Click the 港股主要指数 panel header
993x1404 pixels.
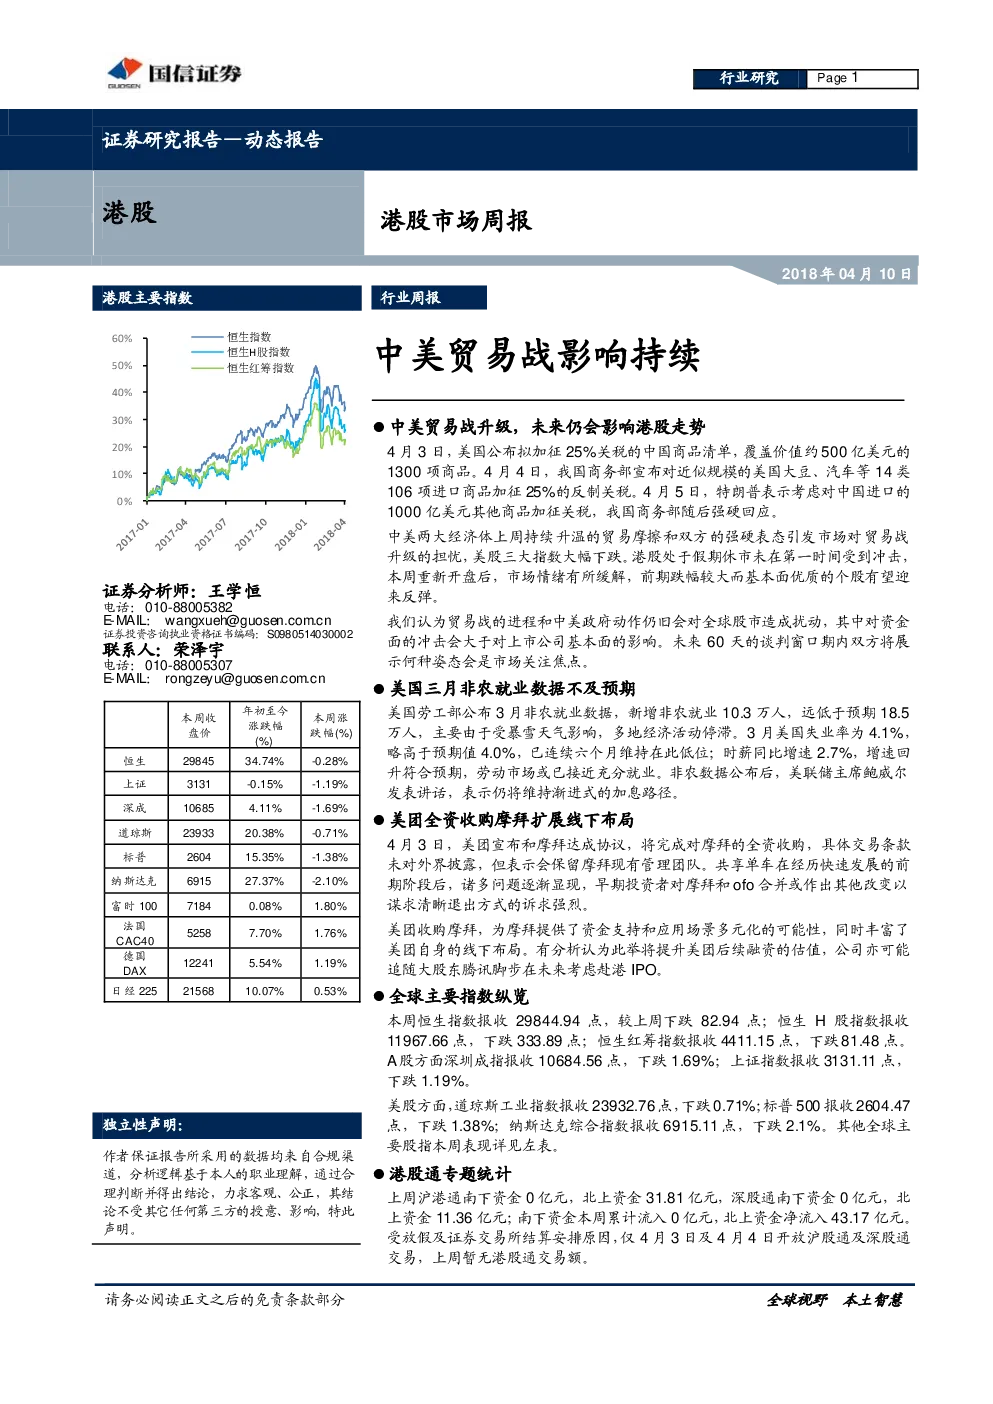[227, 298]
